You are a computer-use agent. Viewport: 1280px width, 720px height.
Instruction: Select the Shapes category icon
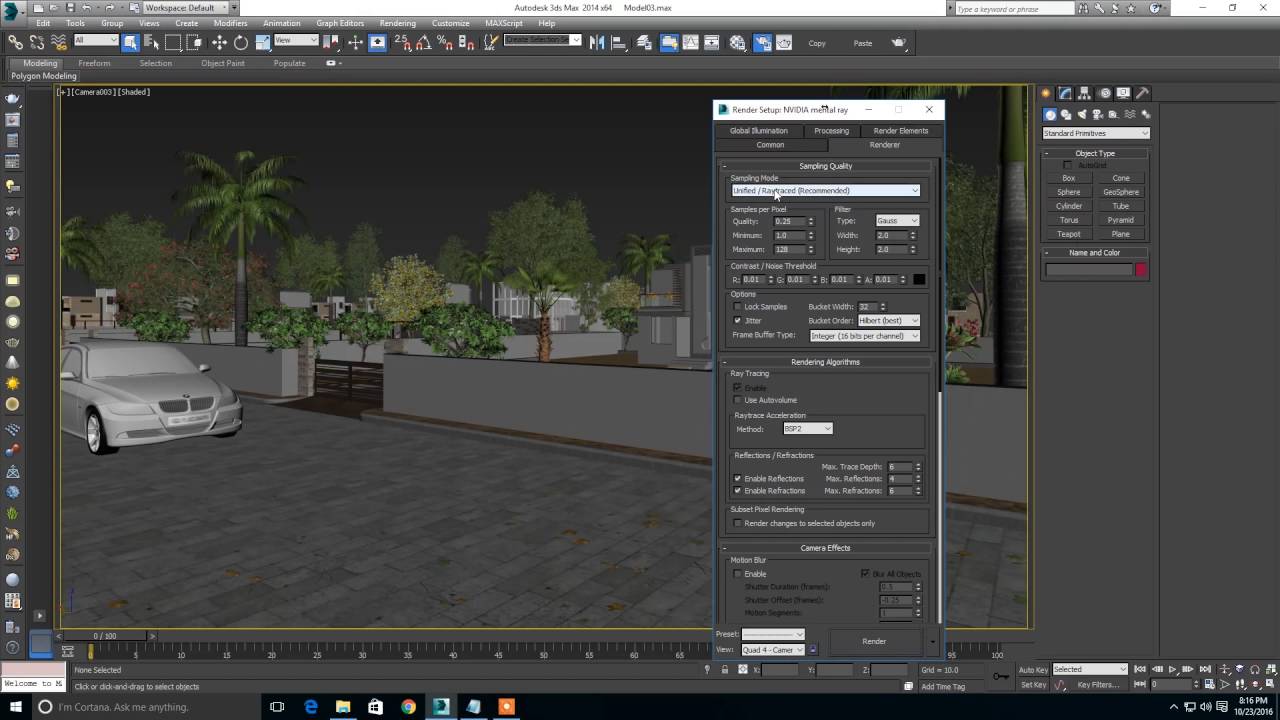[1066, 115]
